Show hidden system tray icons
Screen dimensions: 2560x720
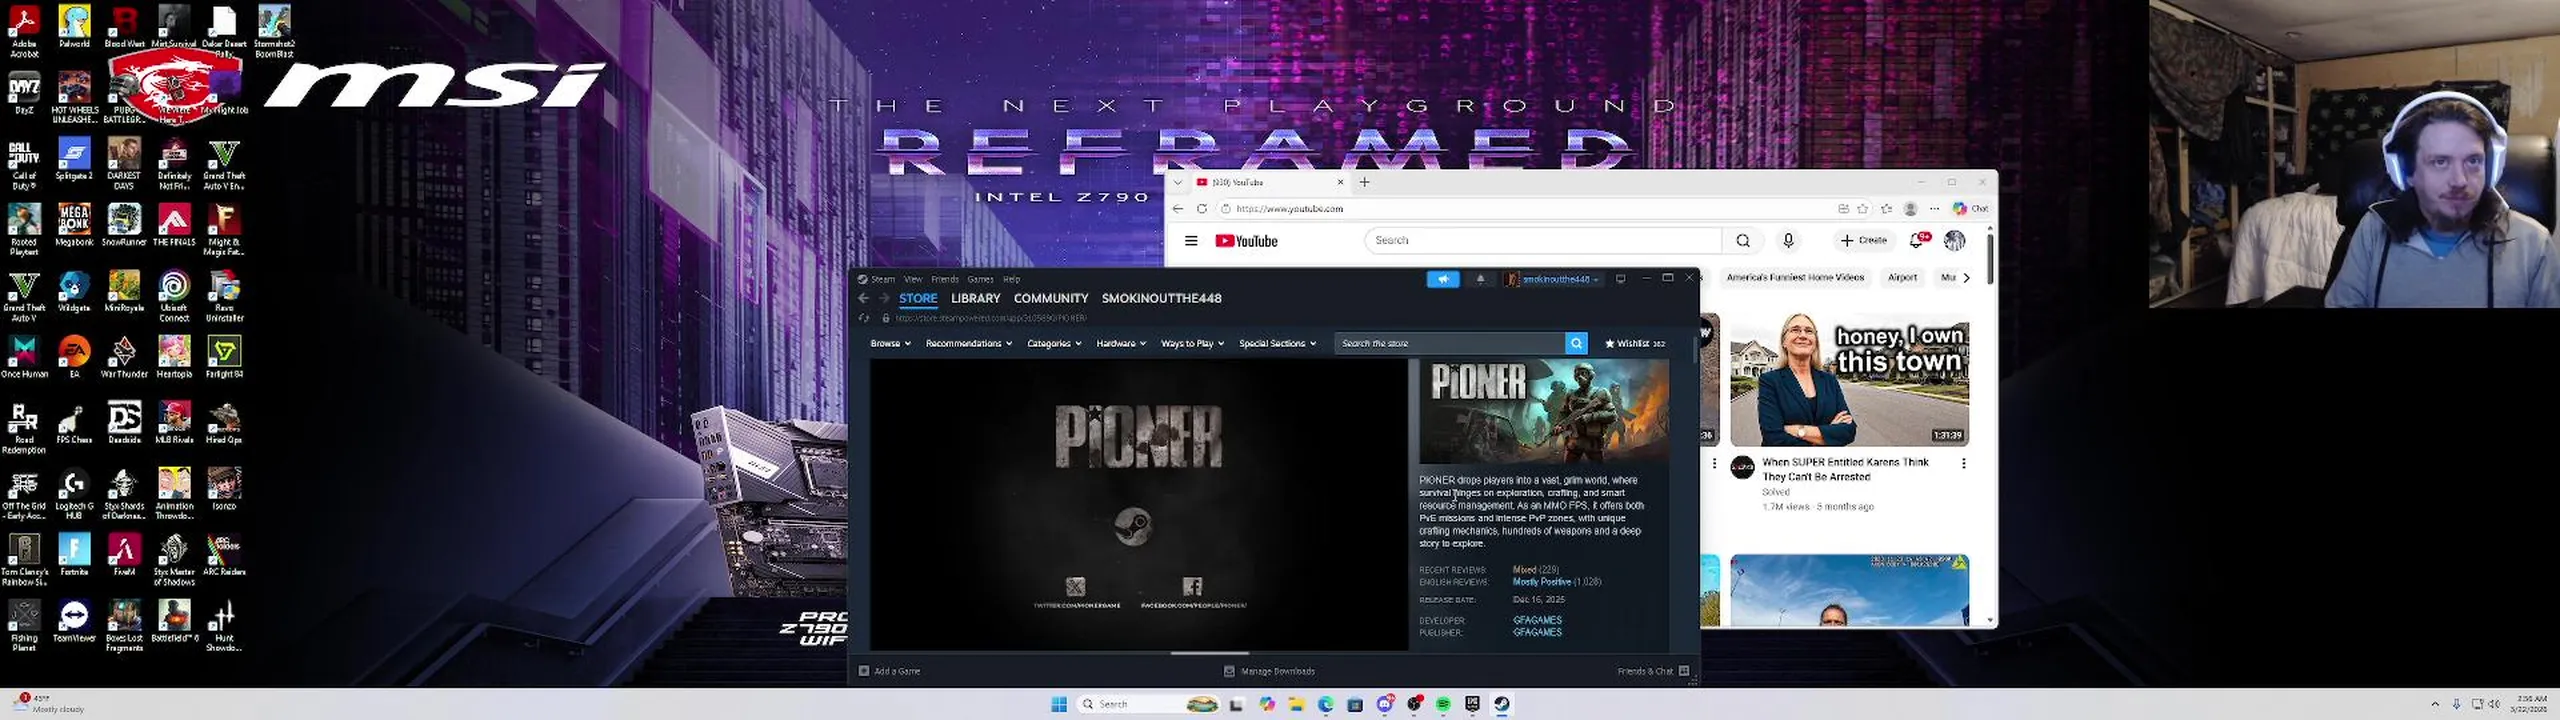click(2435, 704)
